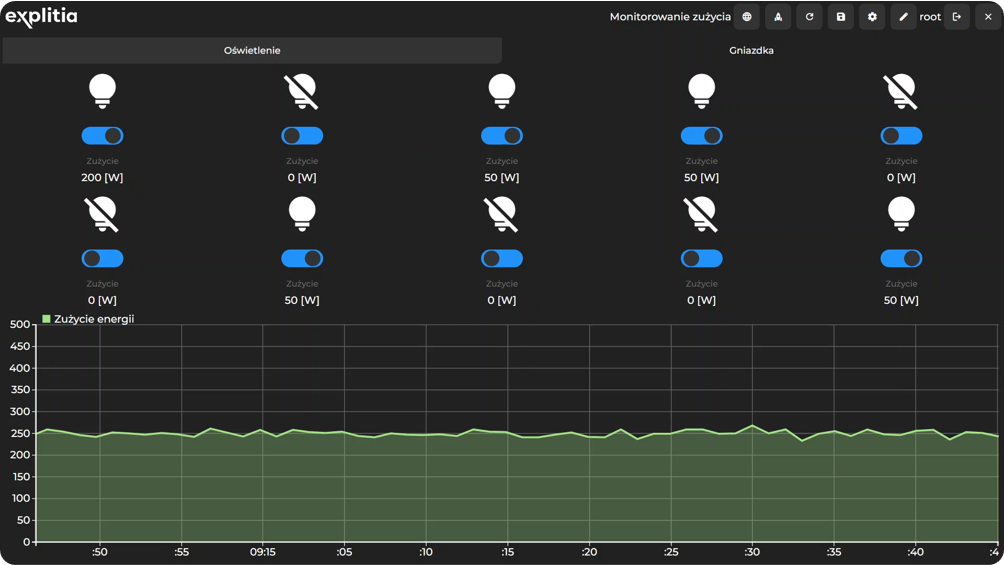Turn off the switch above 200 [W]
1004x565 pixels.
(x=102, y=136)
